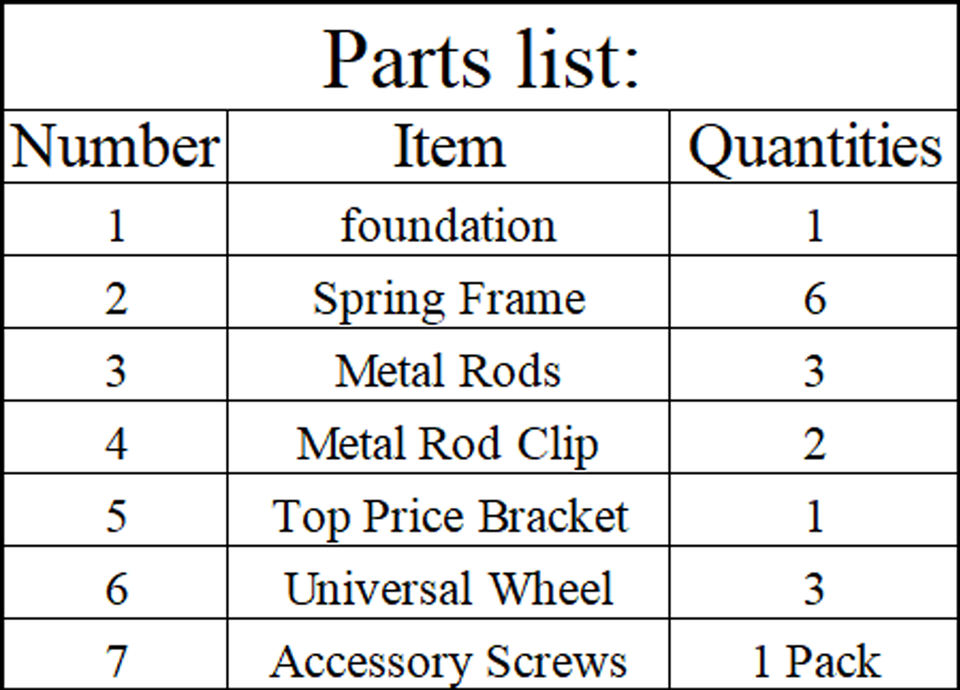Click row number 5 in Number column
This screenshot has width=960, height=690.
[x=116, y=516]
